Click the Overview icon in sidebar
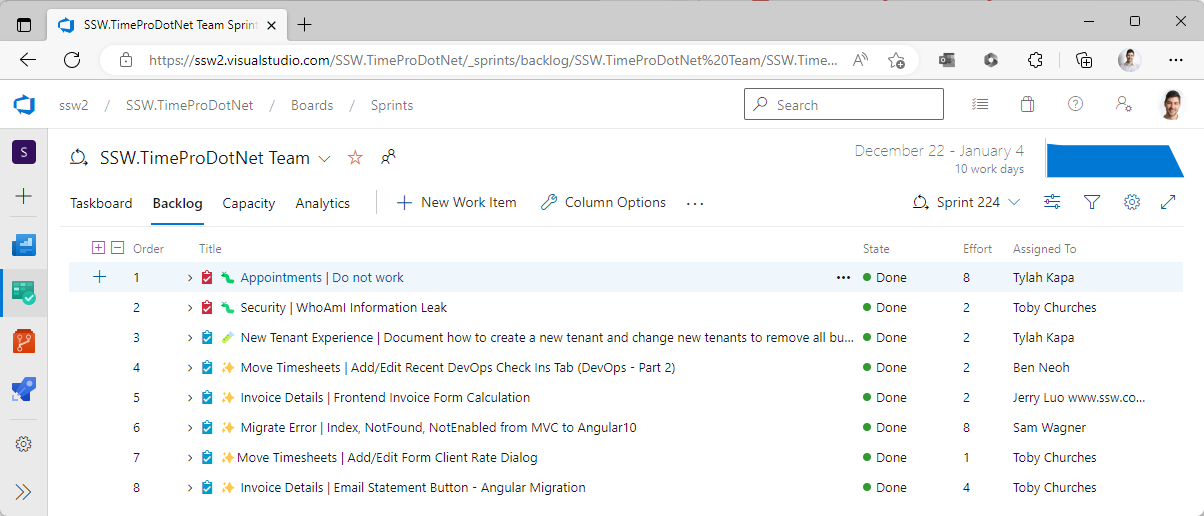 click(x=23, y=245)
